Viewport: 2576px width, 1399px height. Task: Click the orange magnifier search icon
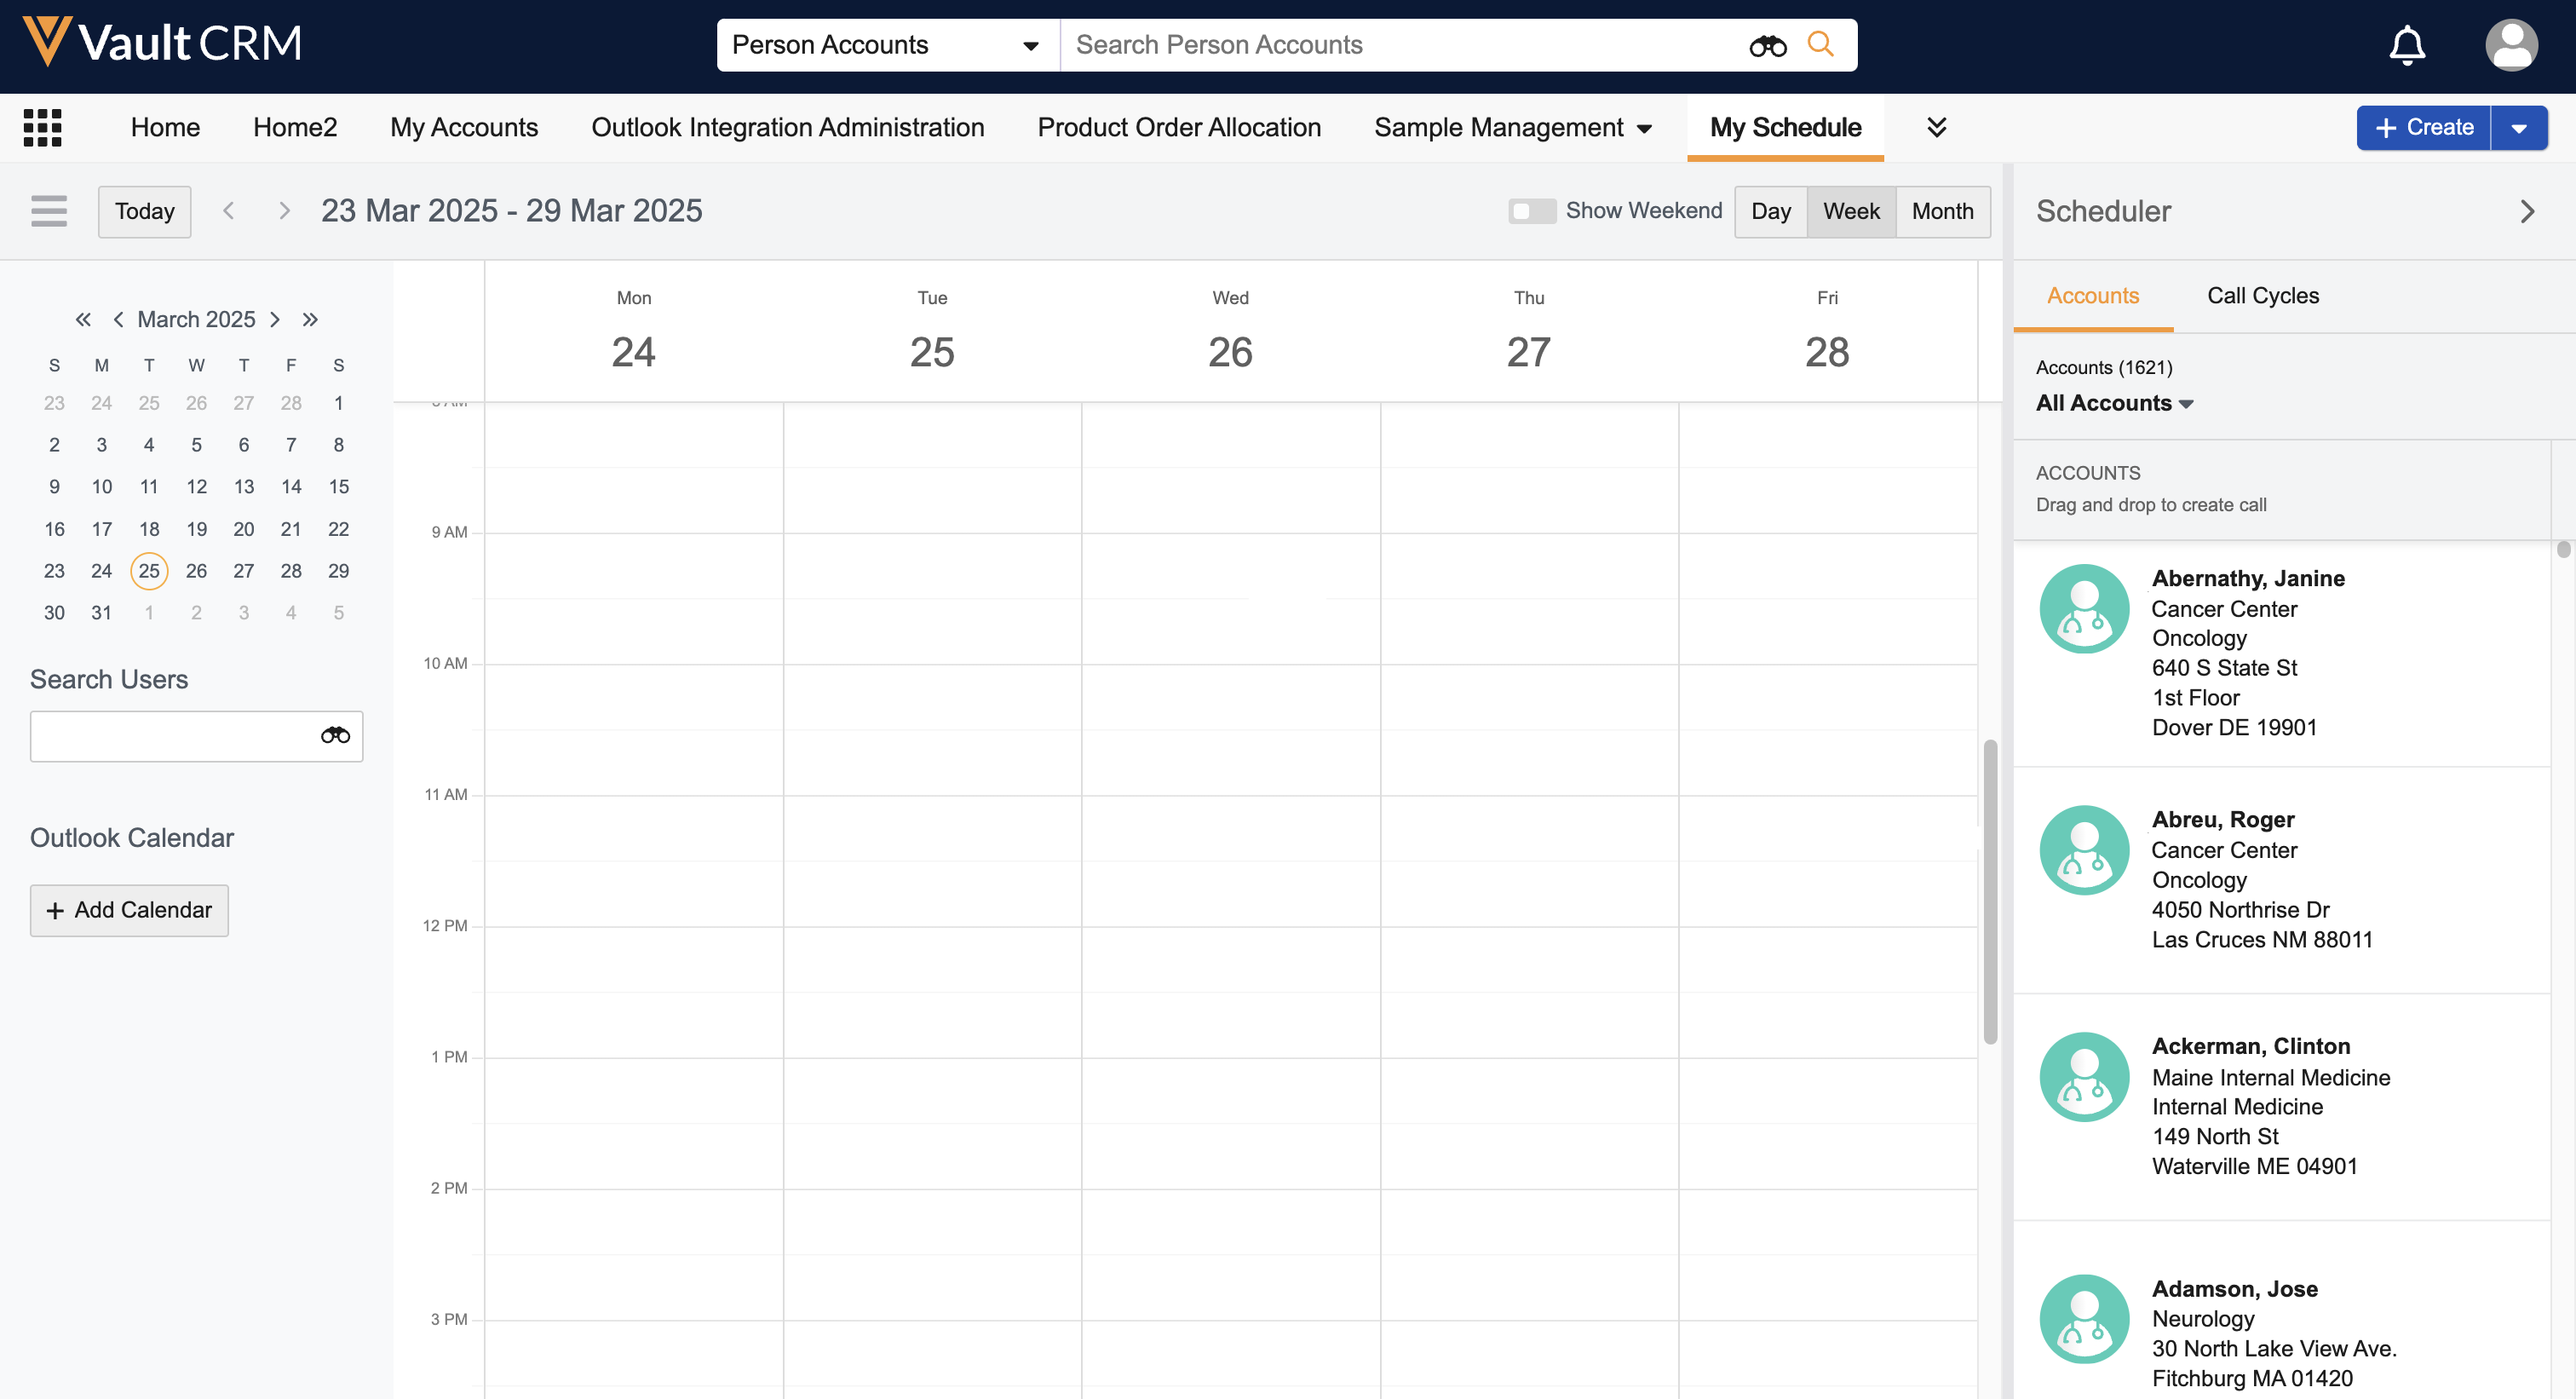(x=1820, y=45)
